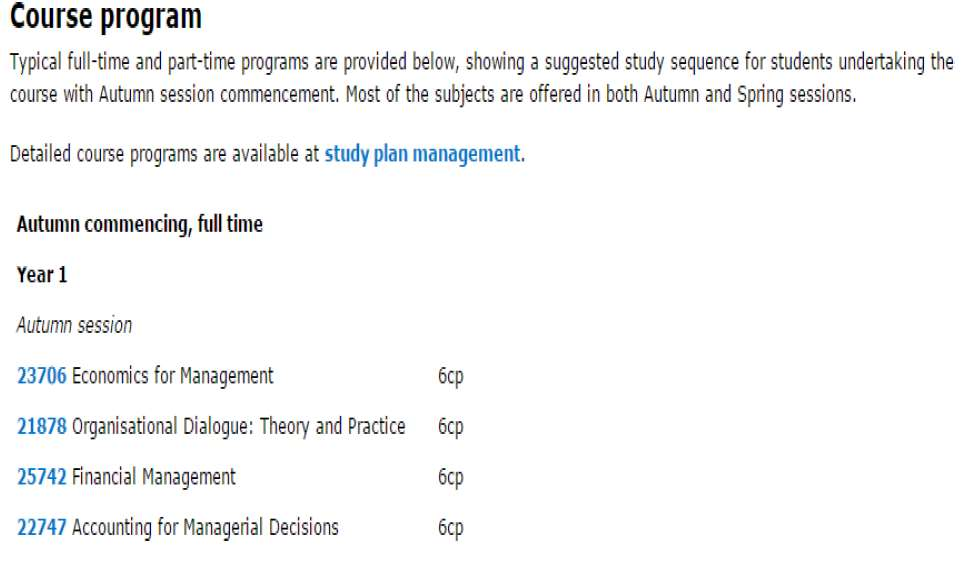Click the paragraph line starting 'Typical full-time'

click(482, 63)
